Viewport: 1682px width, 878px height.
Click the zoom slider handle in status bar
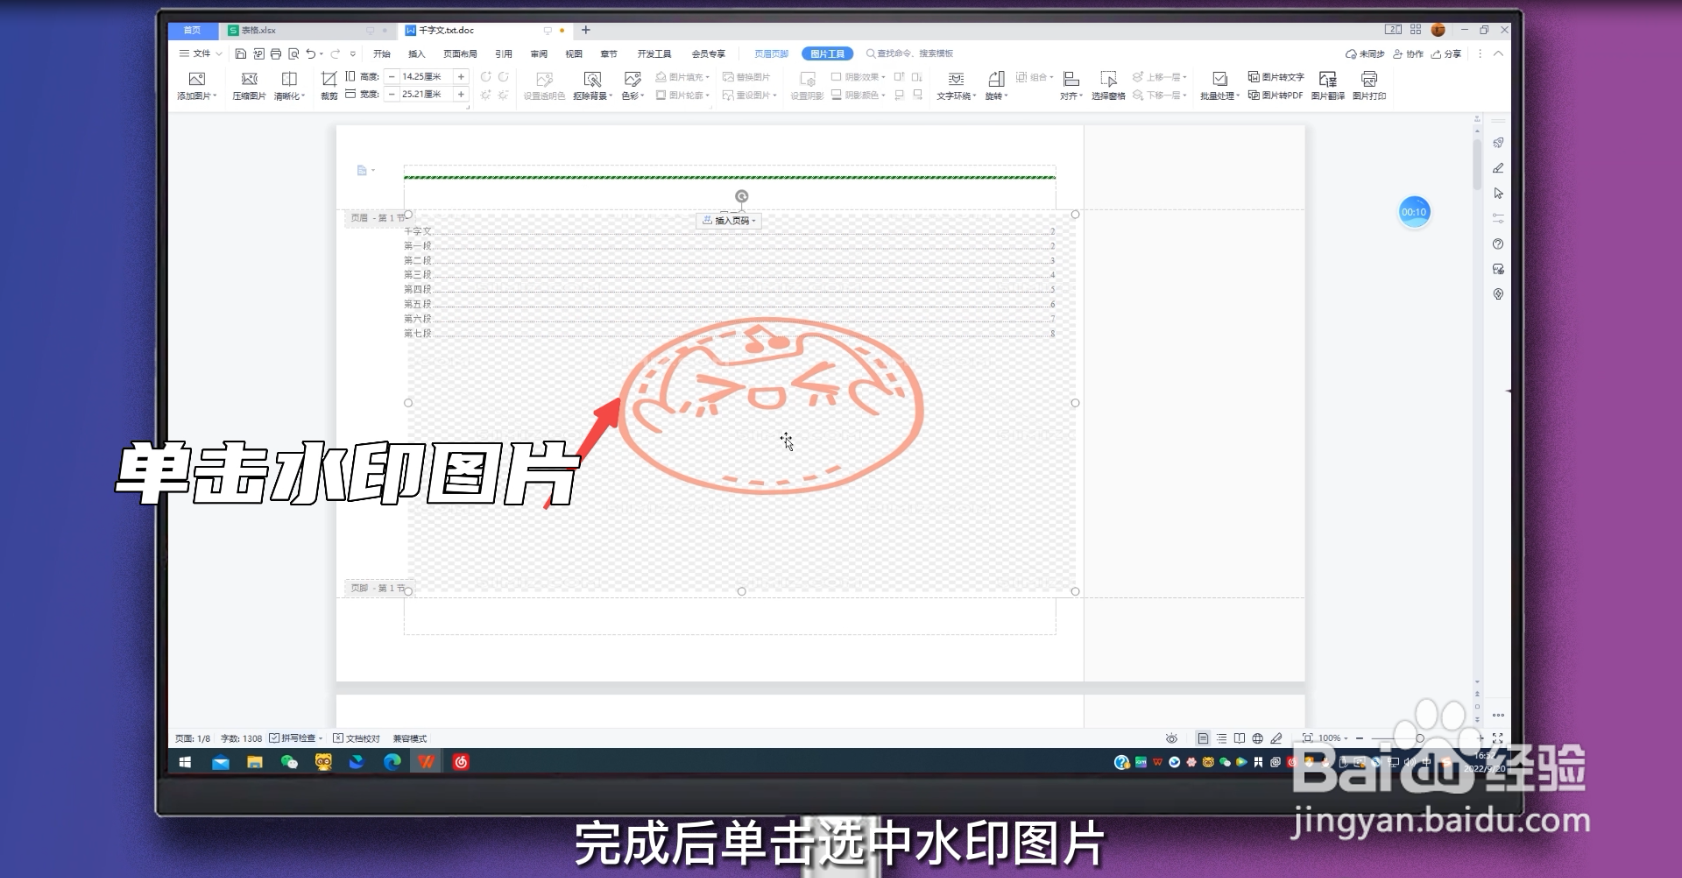pos(1419,738)
